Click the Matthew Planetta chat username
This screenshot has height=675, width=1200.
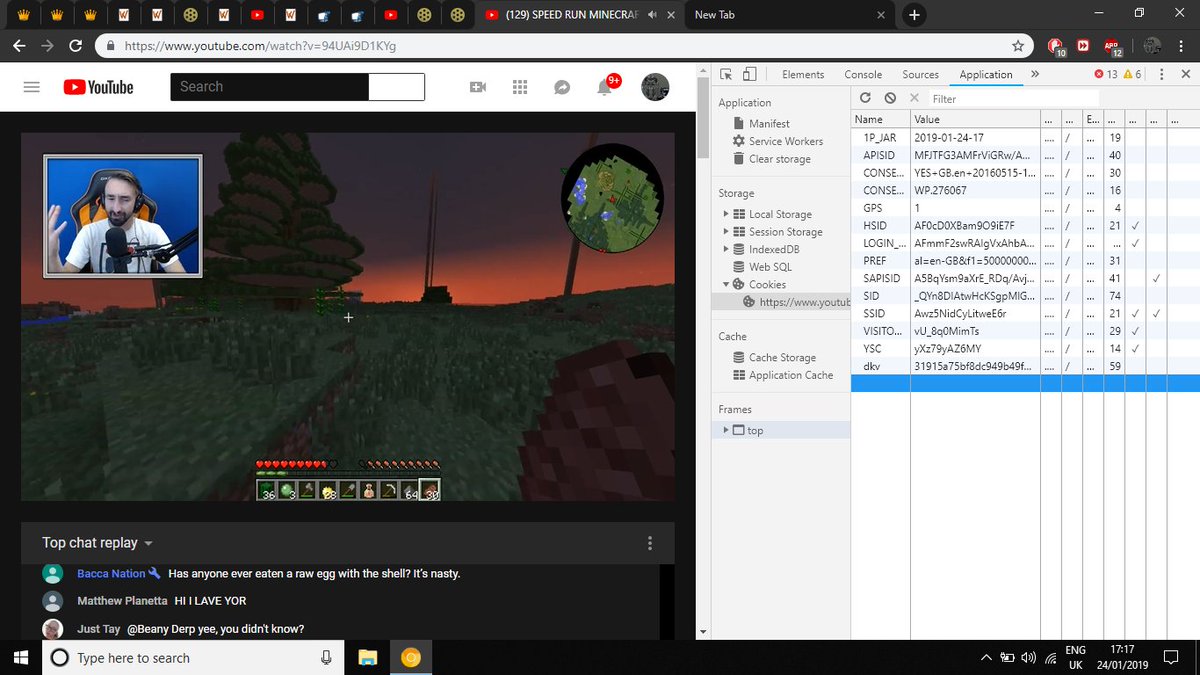[x=122, y=601]
